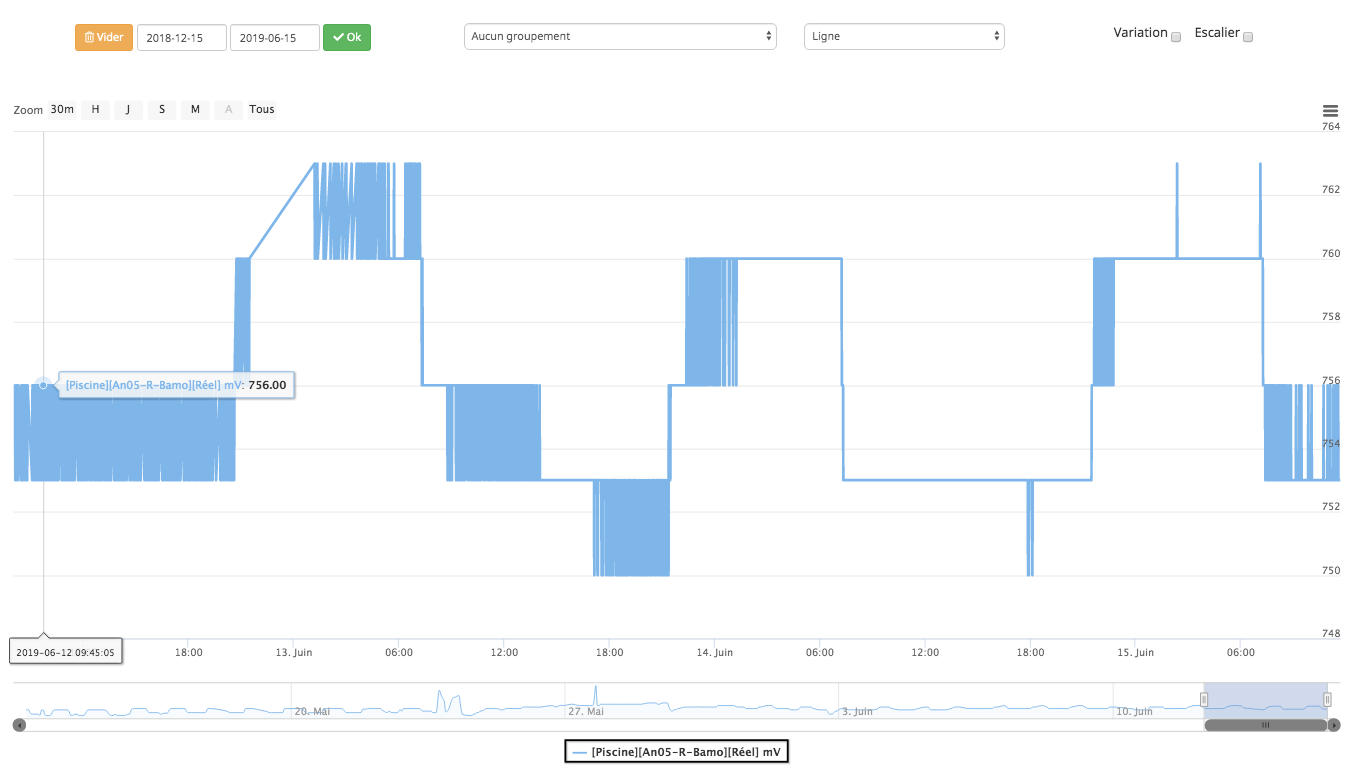Click the 27. Mai navigator label
The height and width of the screenshot is (779, 1350).
(x=587, y=712)
